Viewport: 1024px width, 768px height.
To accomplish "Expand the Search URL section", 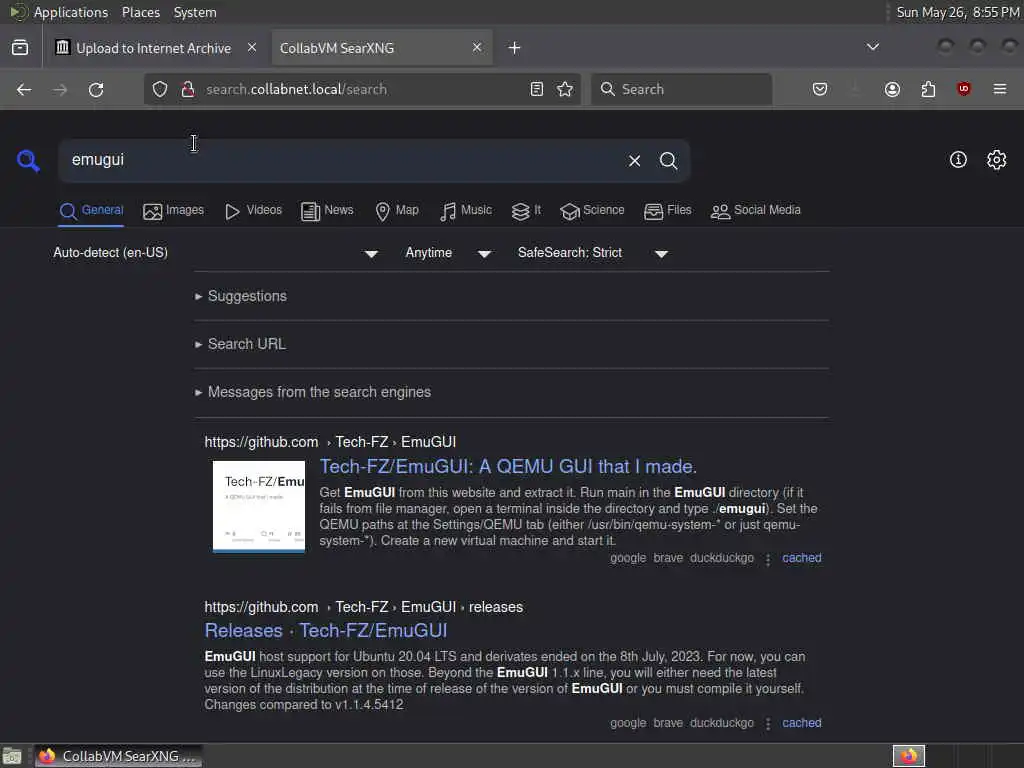I will coord(240,344).
